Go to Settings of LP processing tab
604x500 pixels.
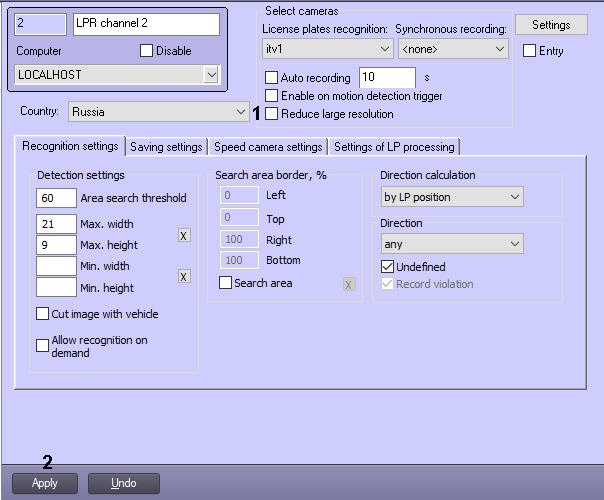click(394, 147)
